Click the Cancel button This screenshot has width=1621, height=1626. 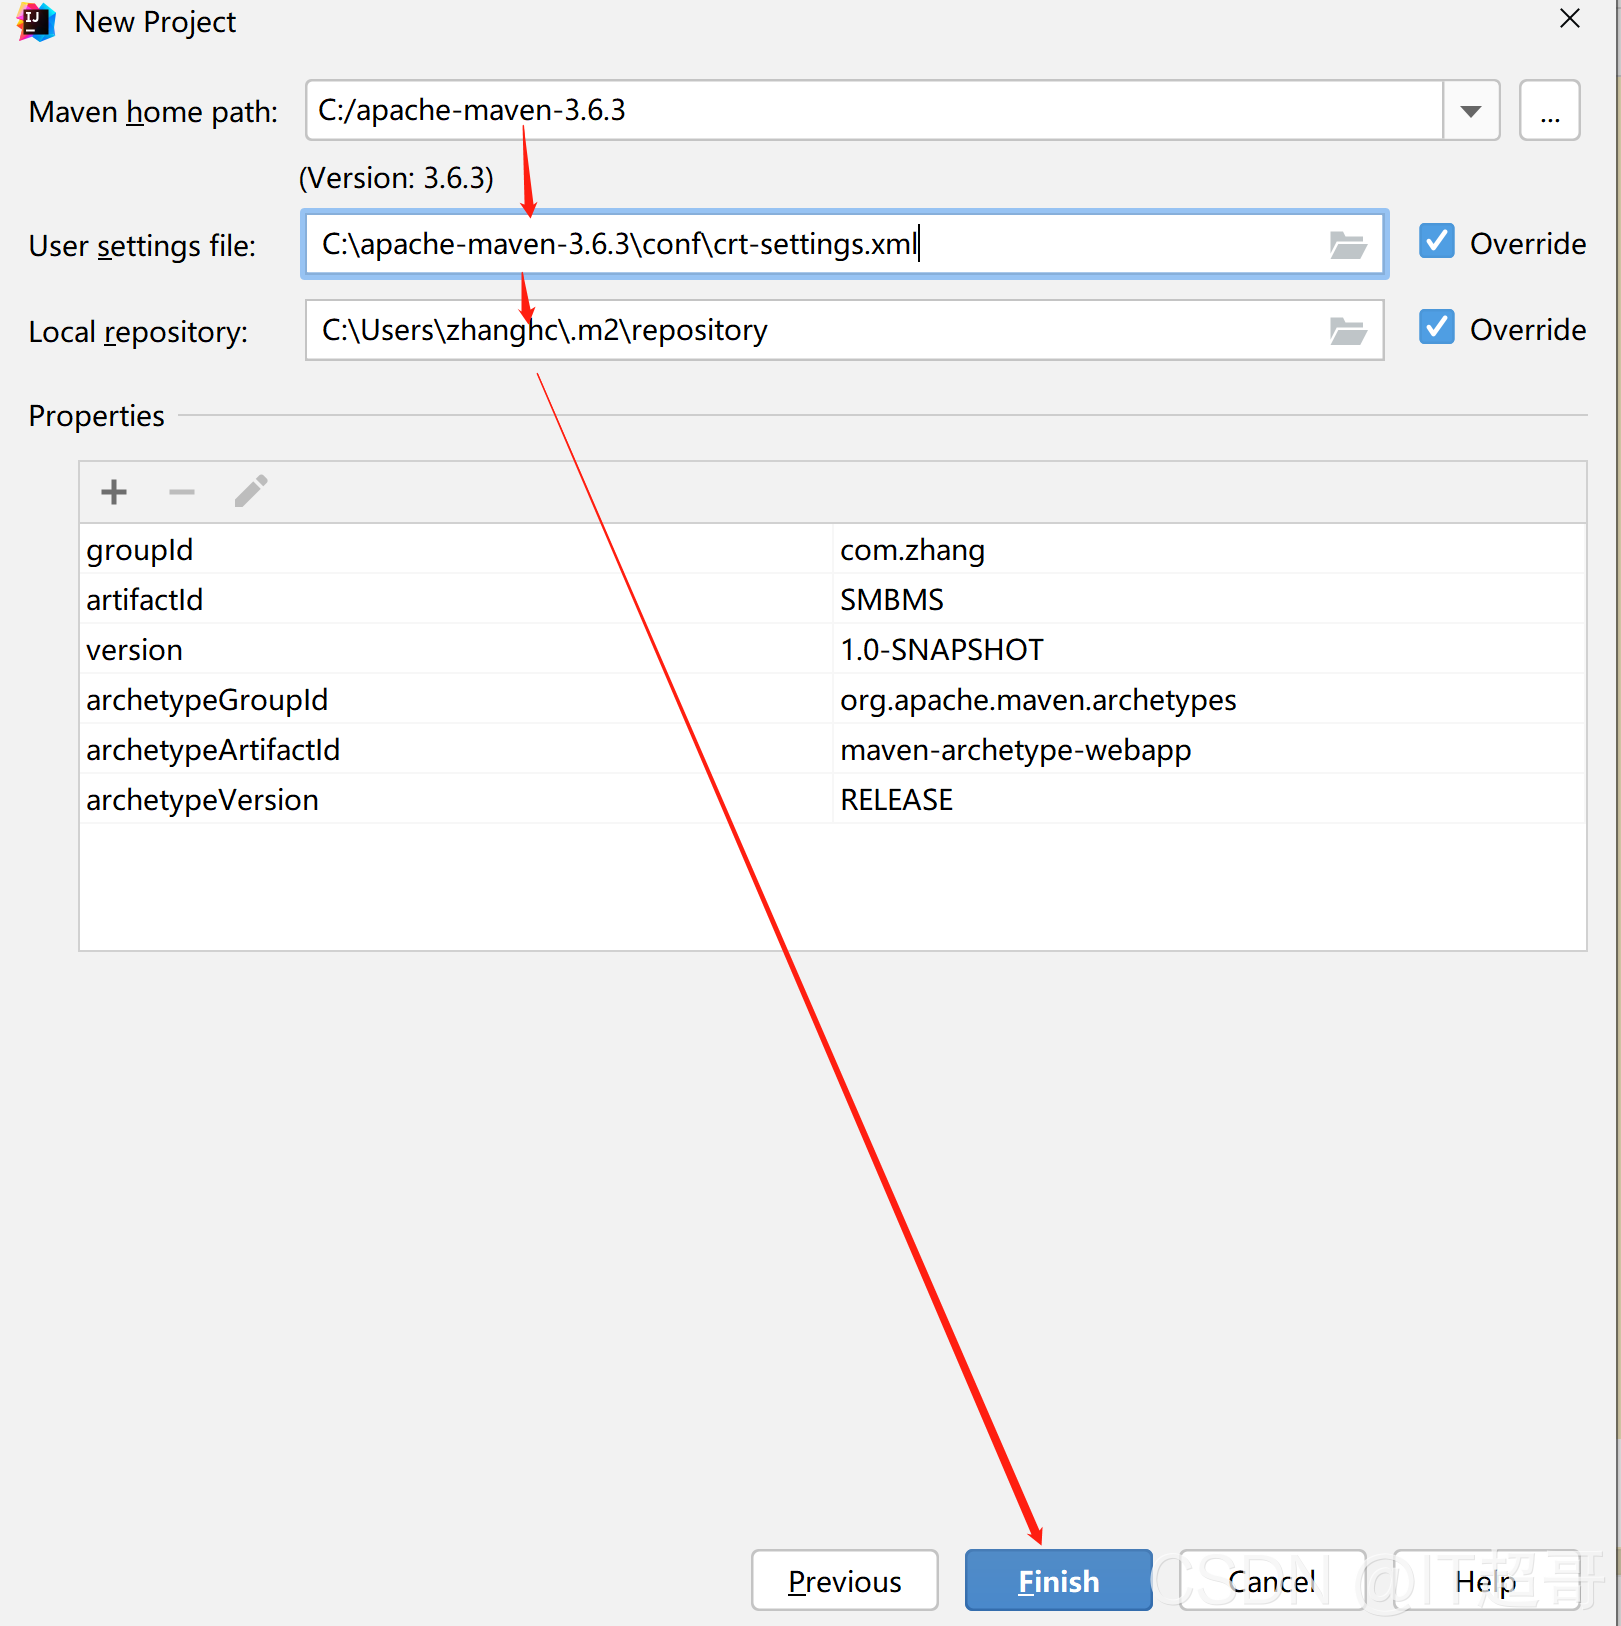click(x=1272, y=1580)
